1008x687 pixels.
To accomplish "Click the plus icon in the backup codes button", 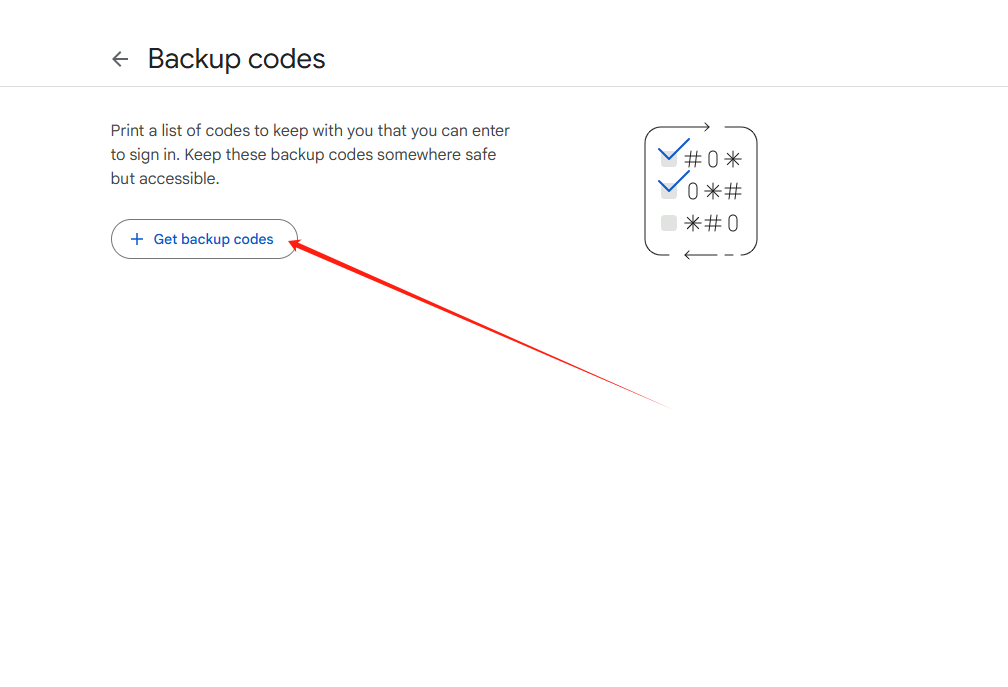I will click(x=137, y=239).
